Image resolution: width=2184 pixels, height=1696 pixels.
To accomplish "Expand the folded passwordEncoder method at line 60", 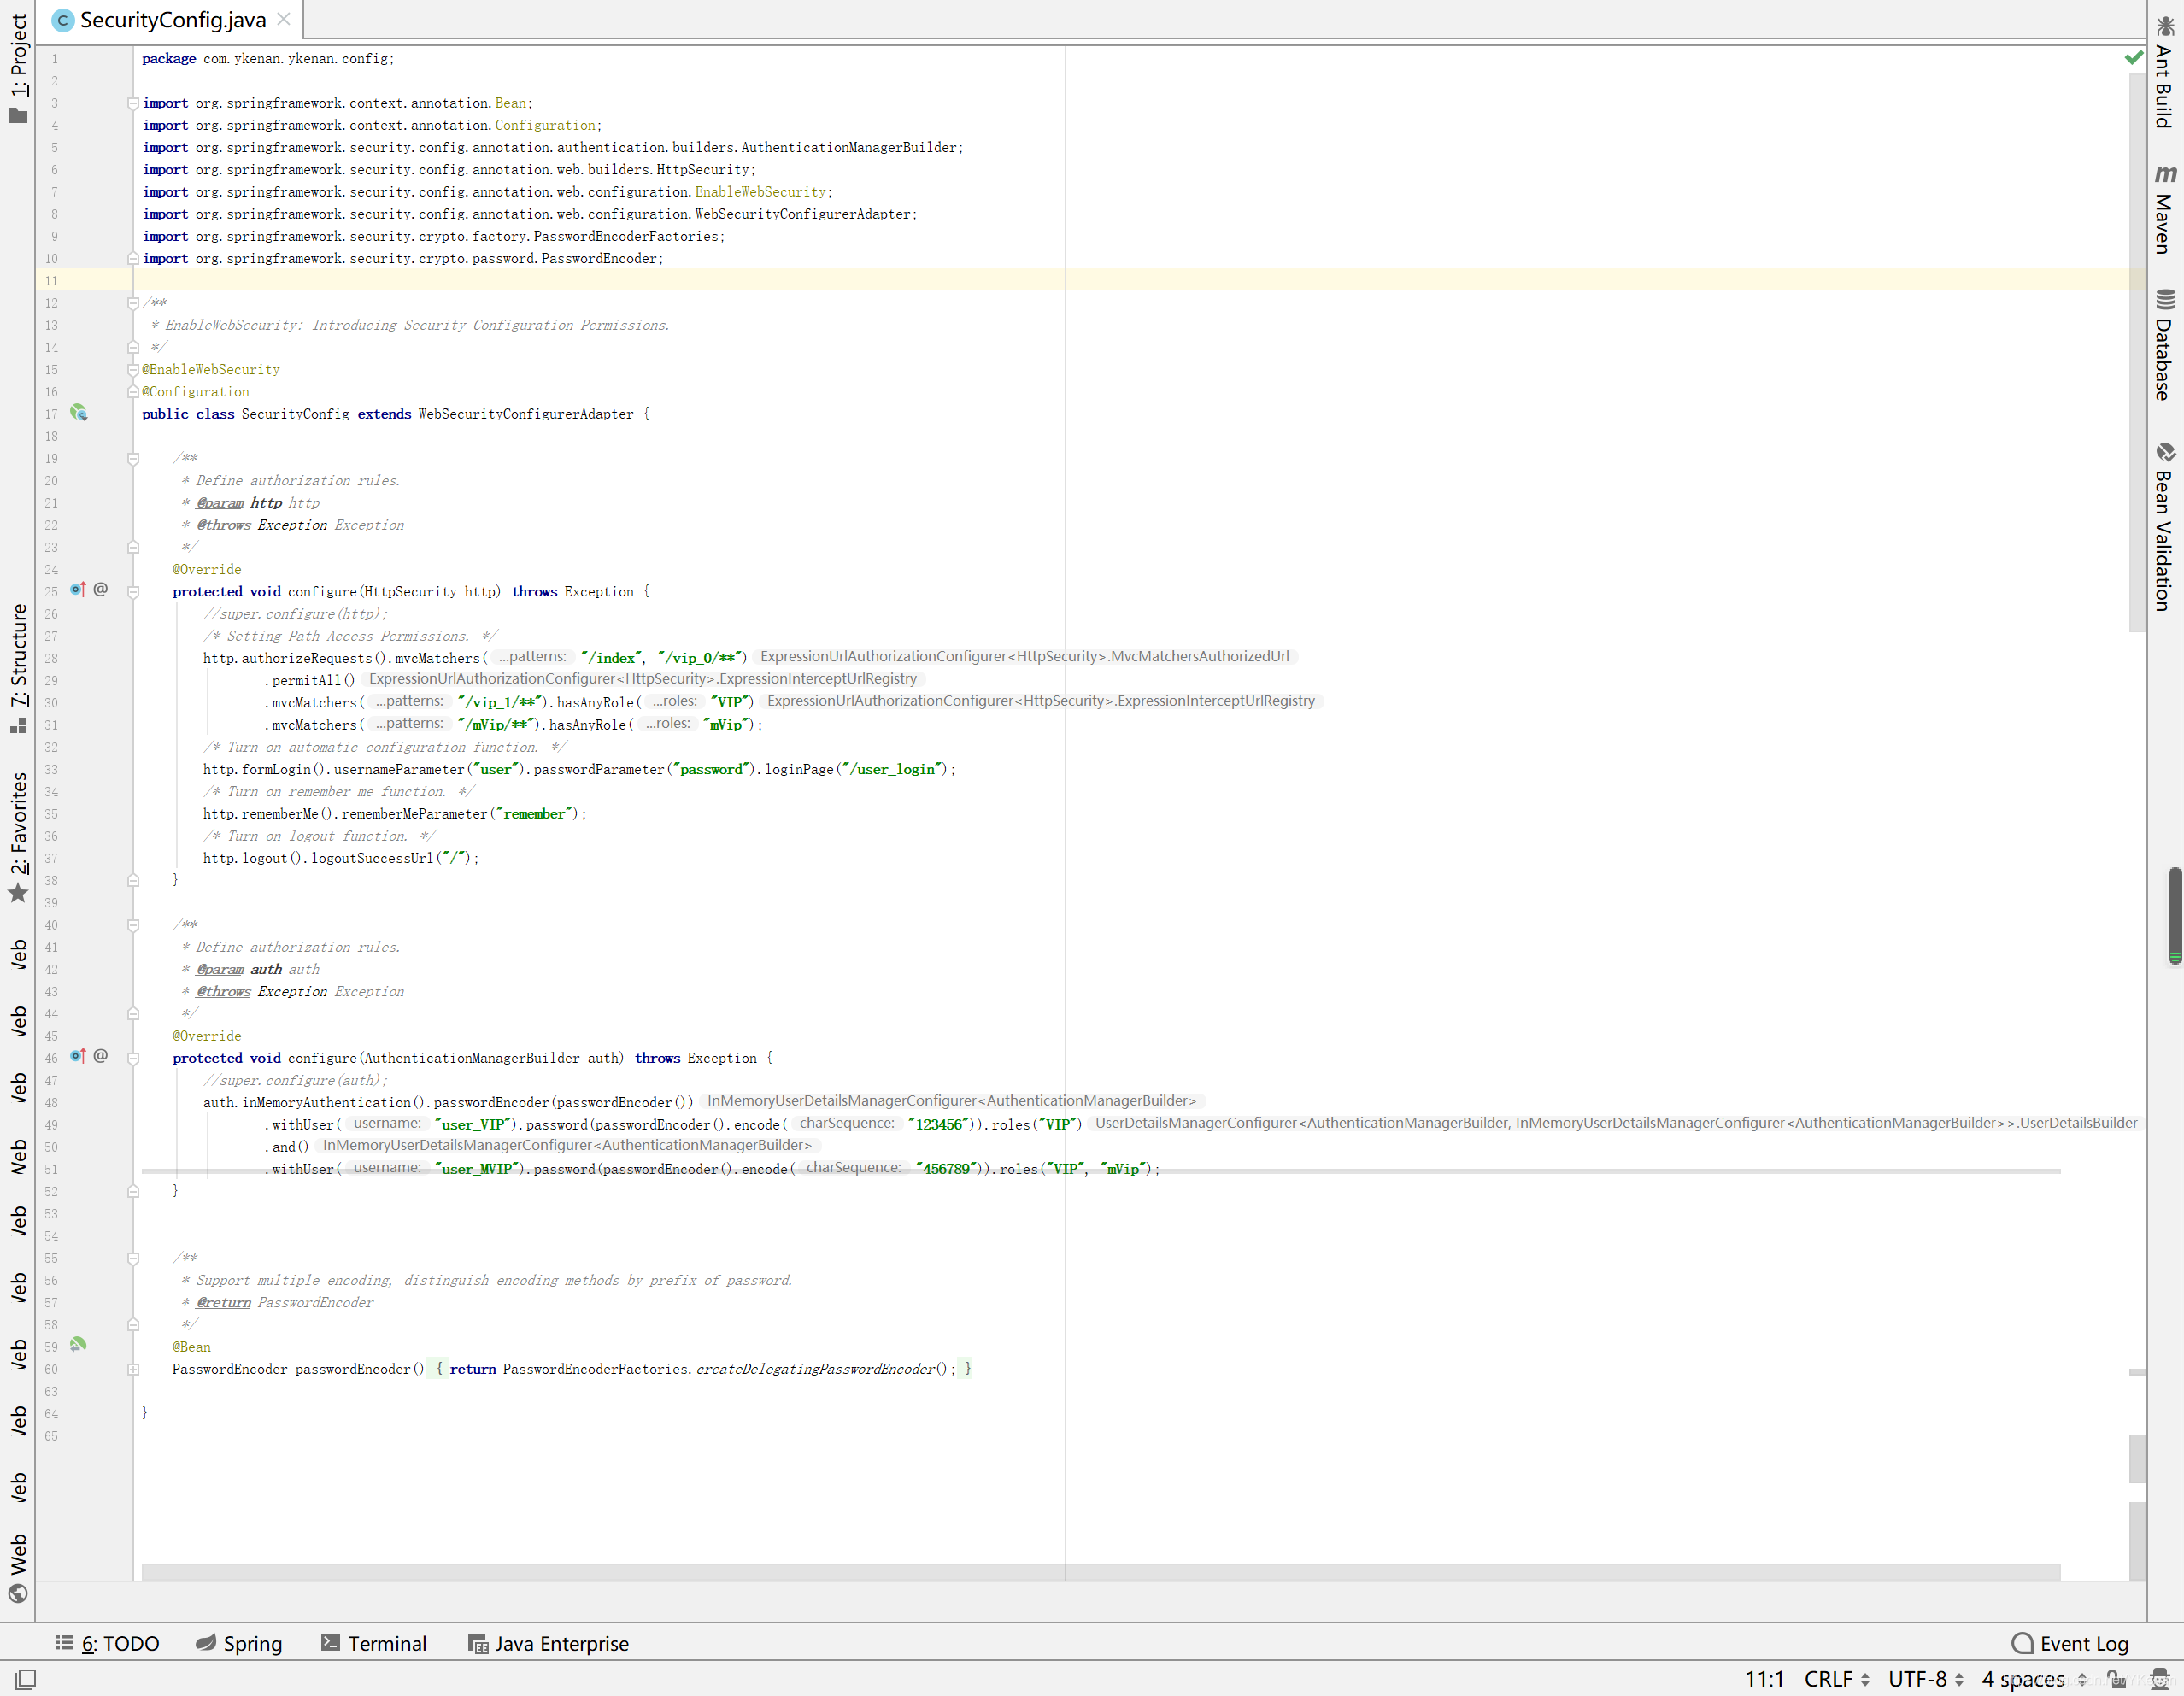I will [x=133, y=1369].
